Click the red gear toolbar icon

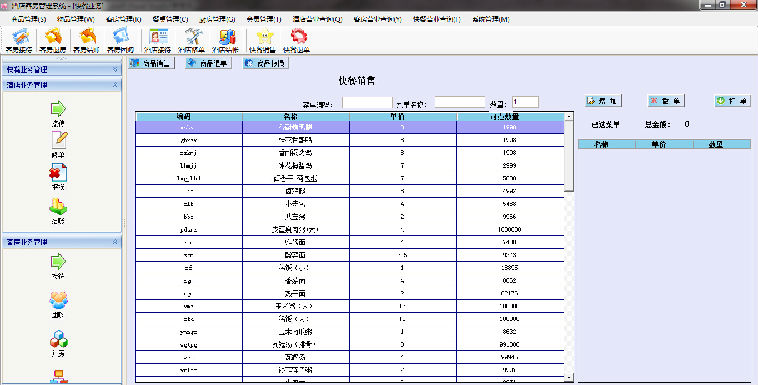tap(298, 37)
